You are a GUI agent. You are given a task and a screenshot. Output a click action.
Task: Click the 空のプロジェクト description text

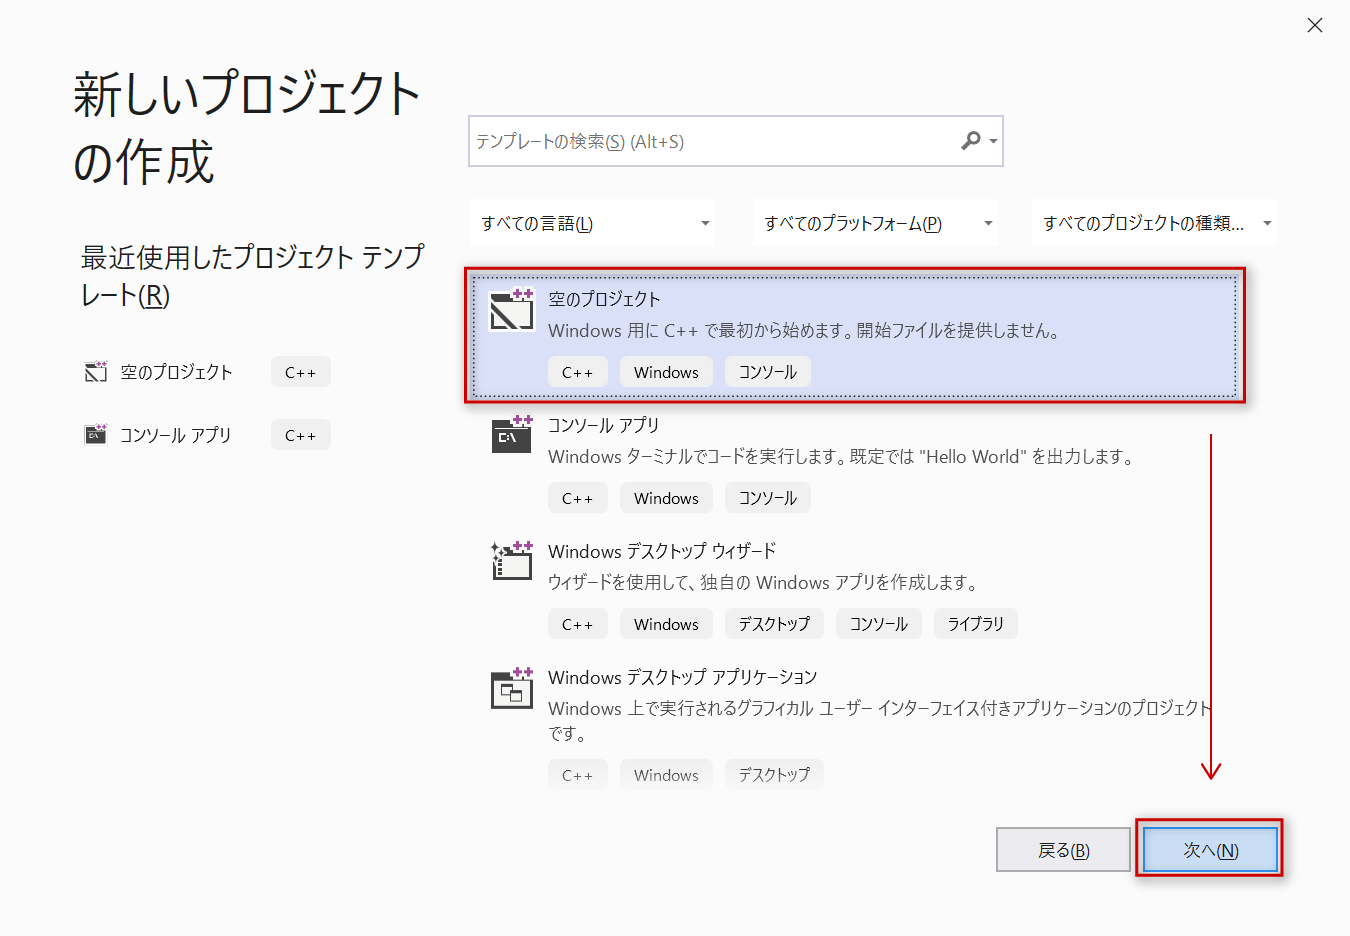804,330
